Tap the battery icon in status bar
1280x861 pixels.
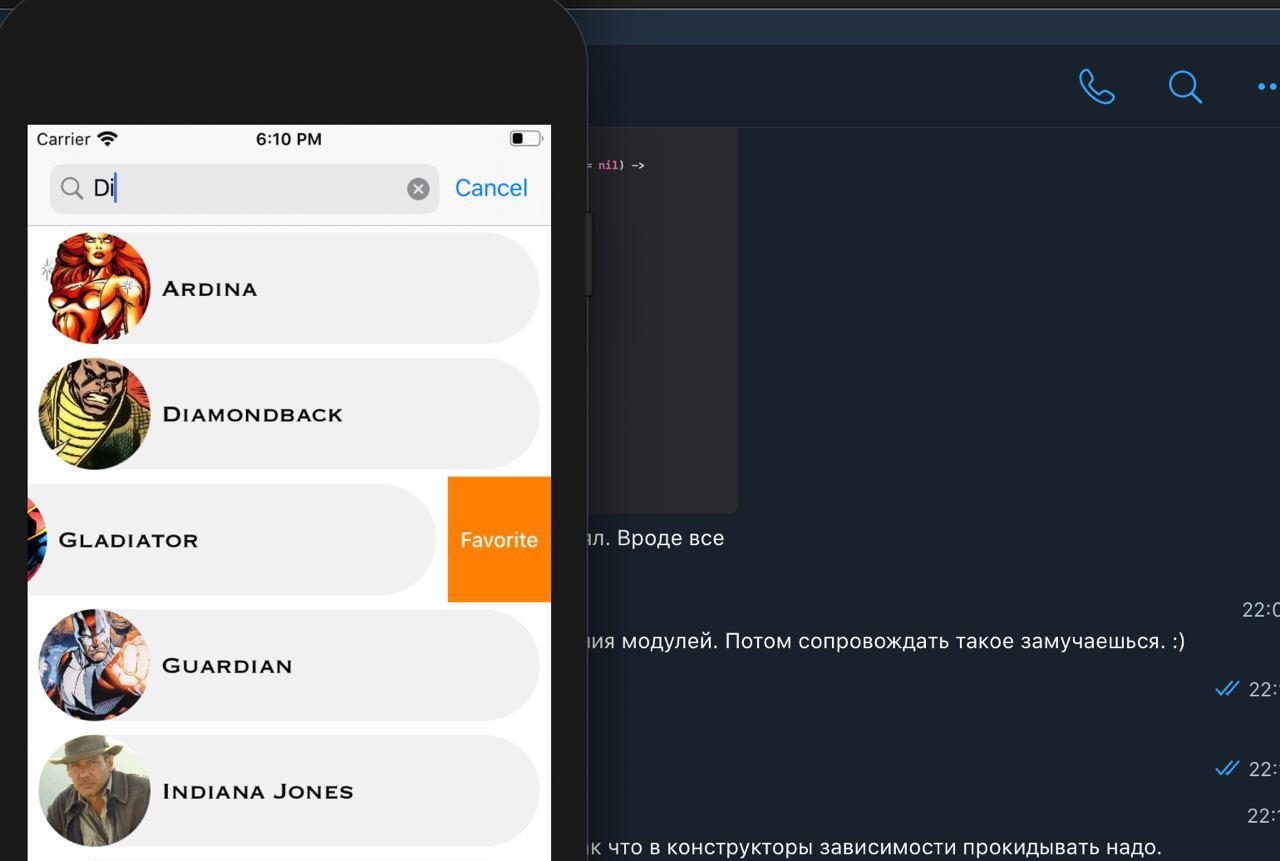[526, 138]
